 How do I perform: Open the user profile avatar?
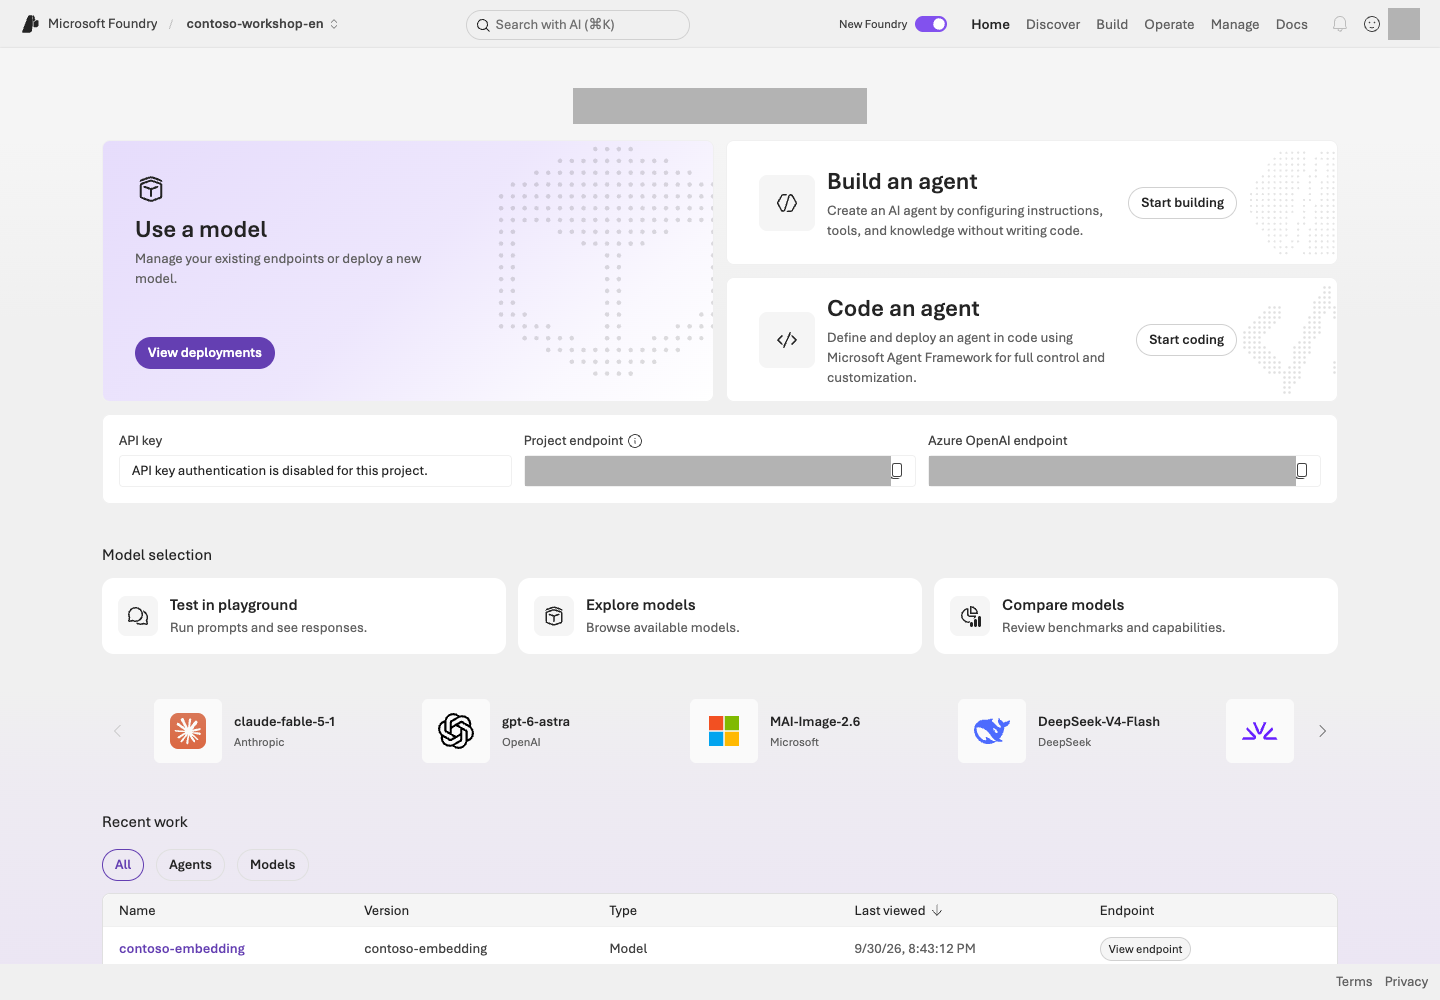click(x=1404, y=24)
